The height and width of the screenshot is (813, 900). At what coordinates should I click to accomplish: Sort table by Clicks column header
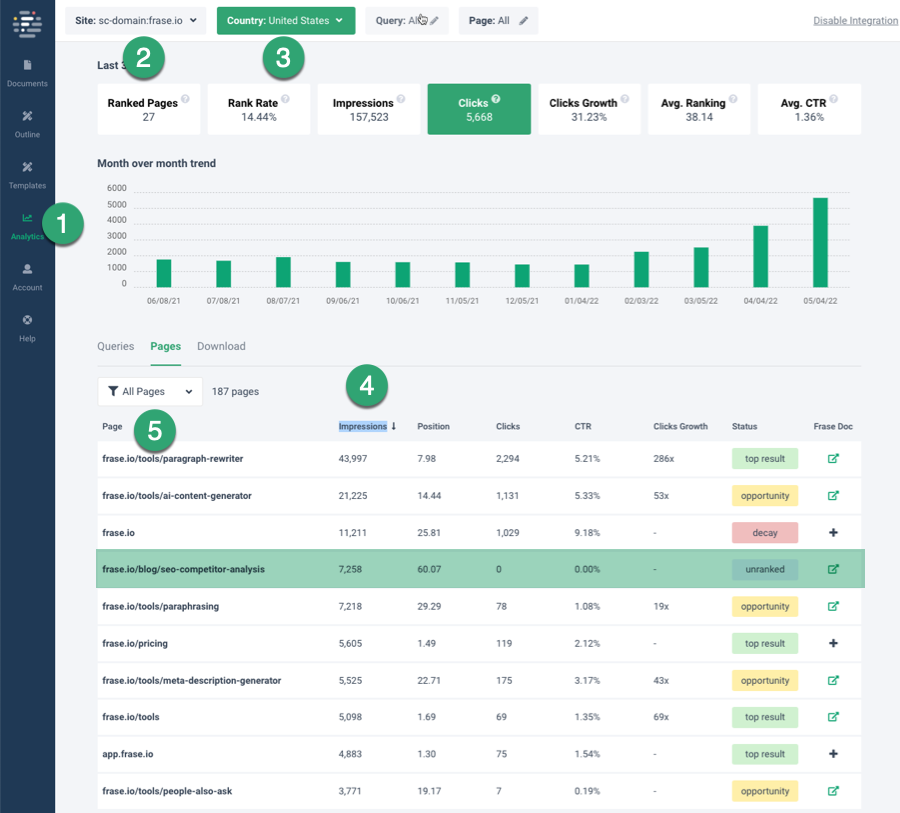(508, 426)
